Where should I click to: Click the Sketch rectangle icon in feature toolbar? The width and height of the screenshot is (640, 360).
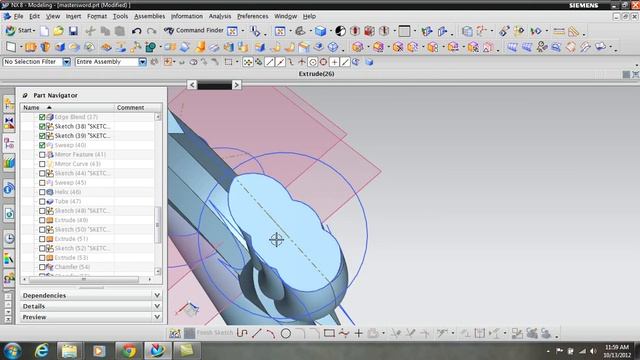pyautogui.click(x=11, y=47)
